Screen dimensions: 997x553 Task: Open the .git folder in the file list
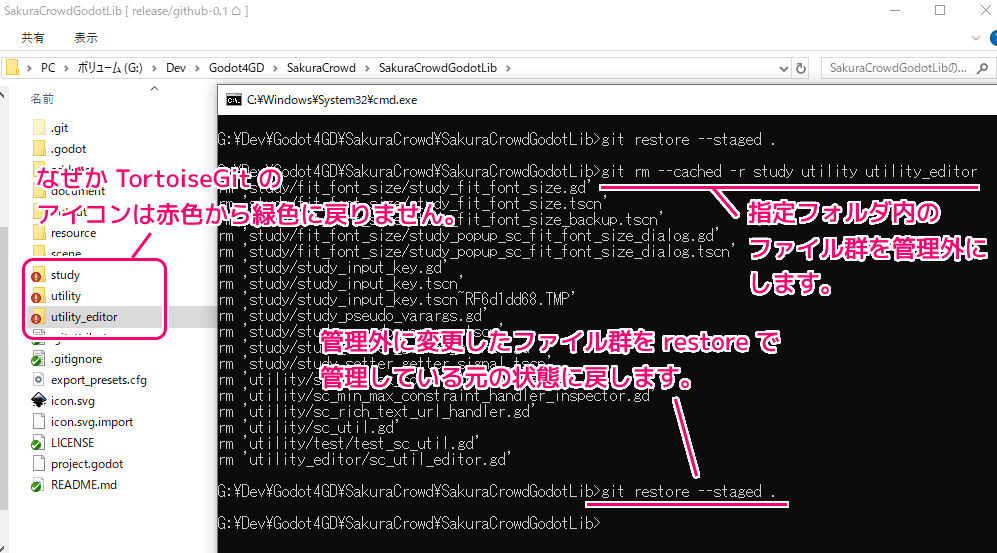point(58,128)
